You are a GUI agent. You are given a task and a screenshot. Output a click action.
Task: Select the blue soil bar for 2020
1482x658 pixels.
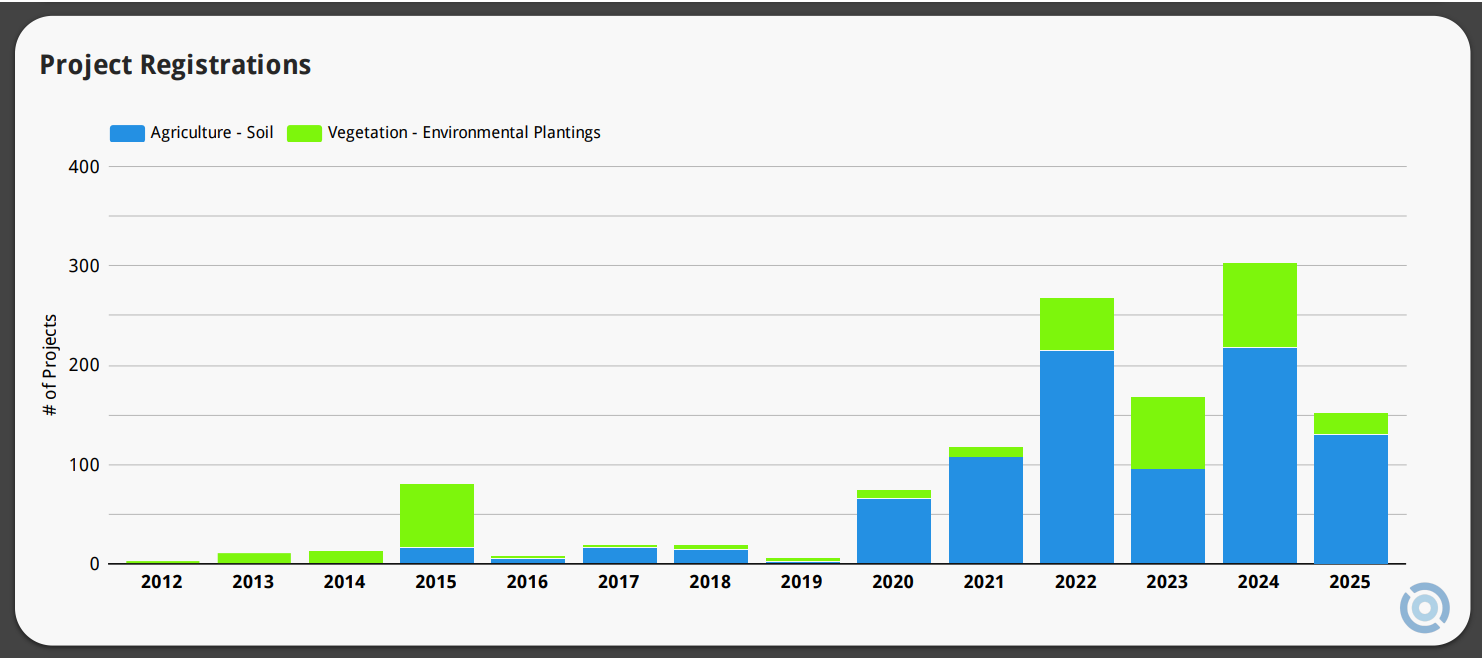[x=894, y=531]
